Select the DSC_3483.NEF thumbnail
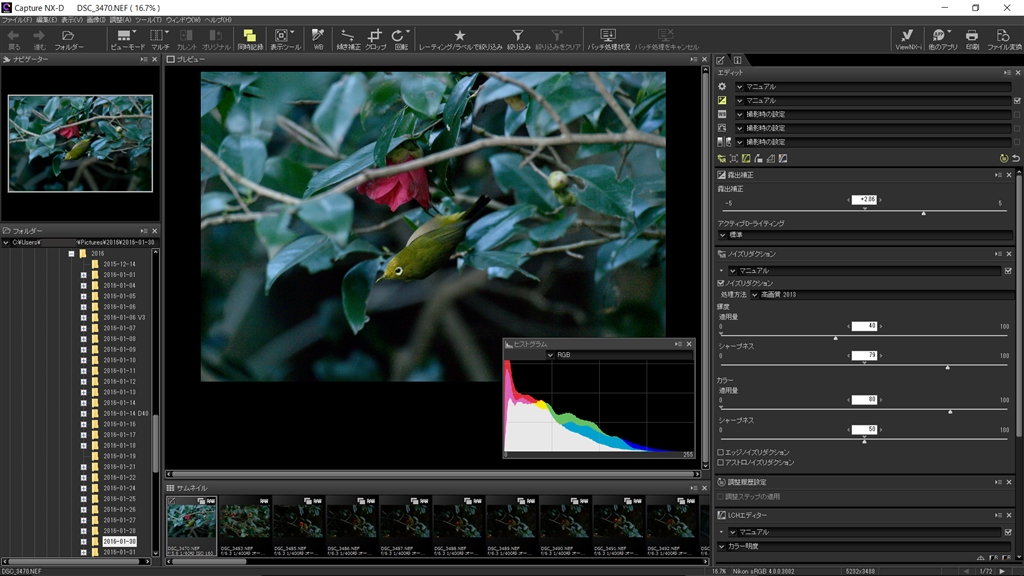This screenshot has width=1024, height=576. tap(245, 520)
